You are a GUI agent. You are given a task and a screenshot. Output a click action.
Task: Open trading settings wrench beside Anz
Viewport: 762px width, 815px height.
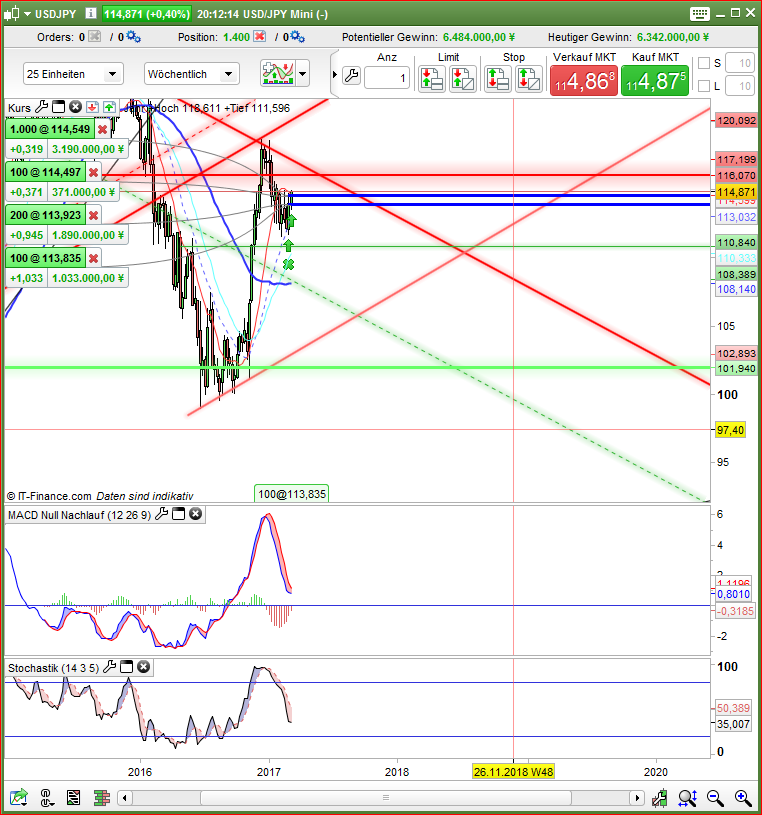coord(351,76)
